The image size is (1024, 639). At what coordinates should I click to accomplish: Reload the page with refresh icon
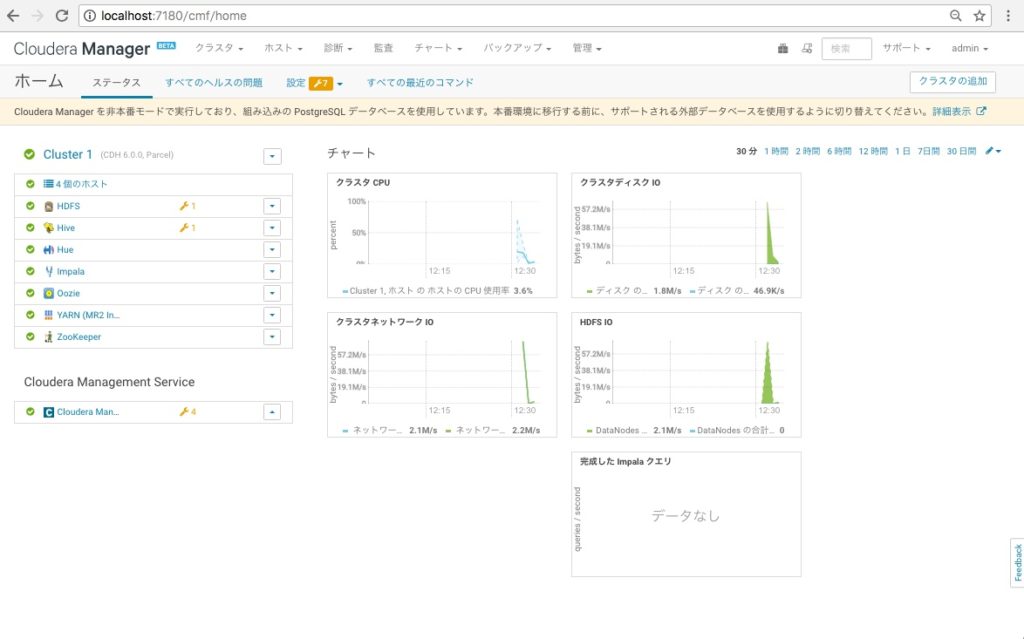62,16
